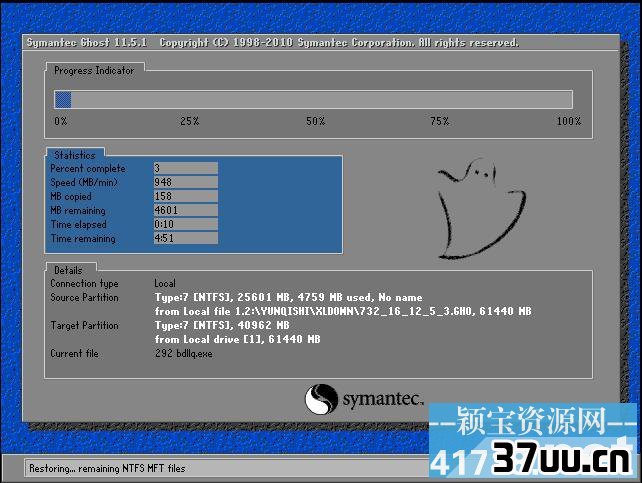Click the 0% progress marker label
This screenshot has height=483, width=642.
coord(61,121)
